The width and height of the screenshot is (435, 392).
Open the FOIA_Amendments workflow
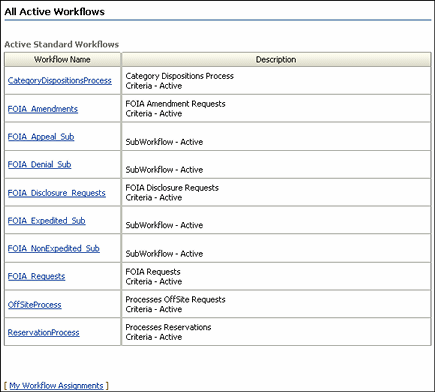click(x=43, y=109)
